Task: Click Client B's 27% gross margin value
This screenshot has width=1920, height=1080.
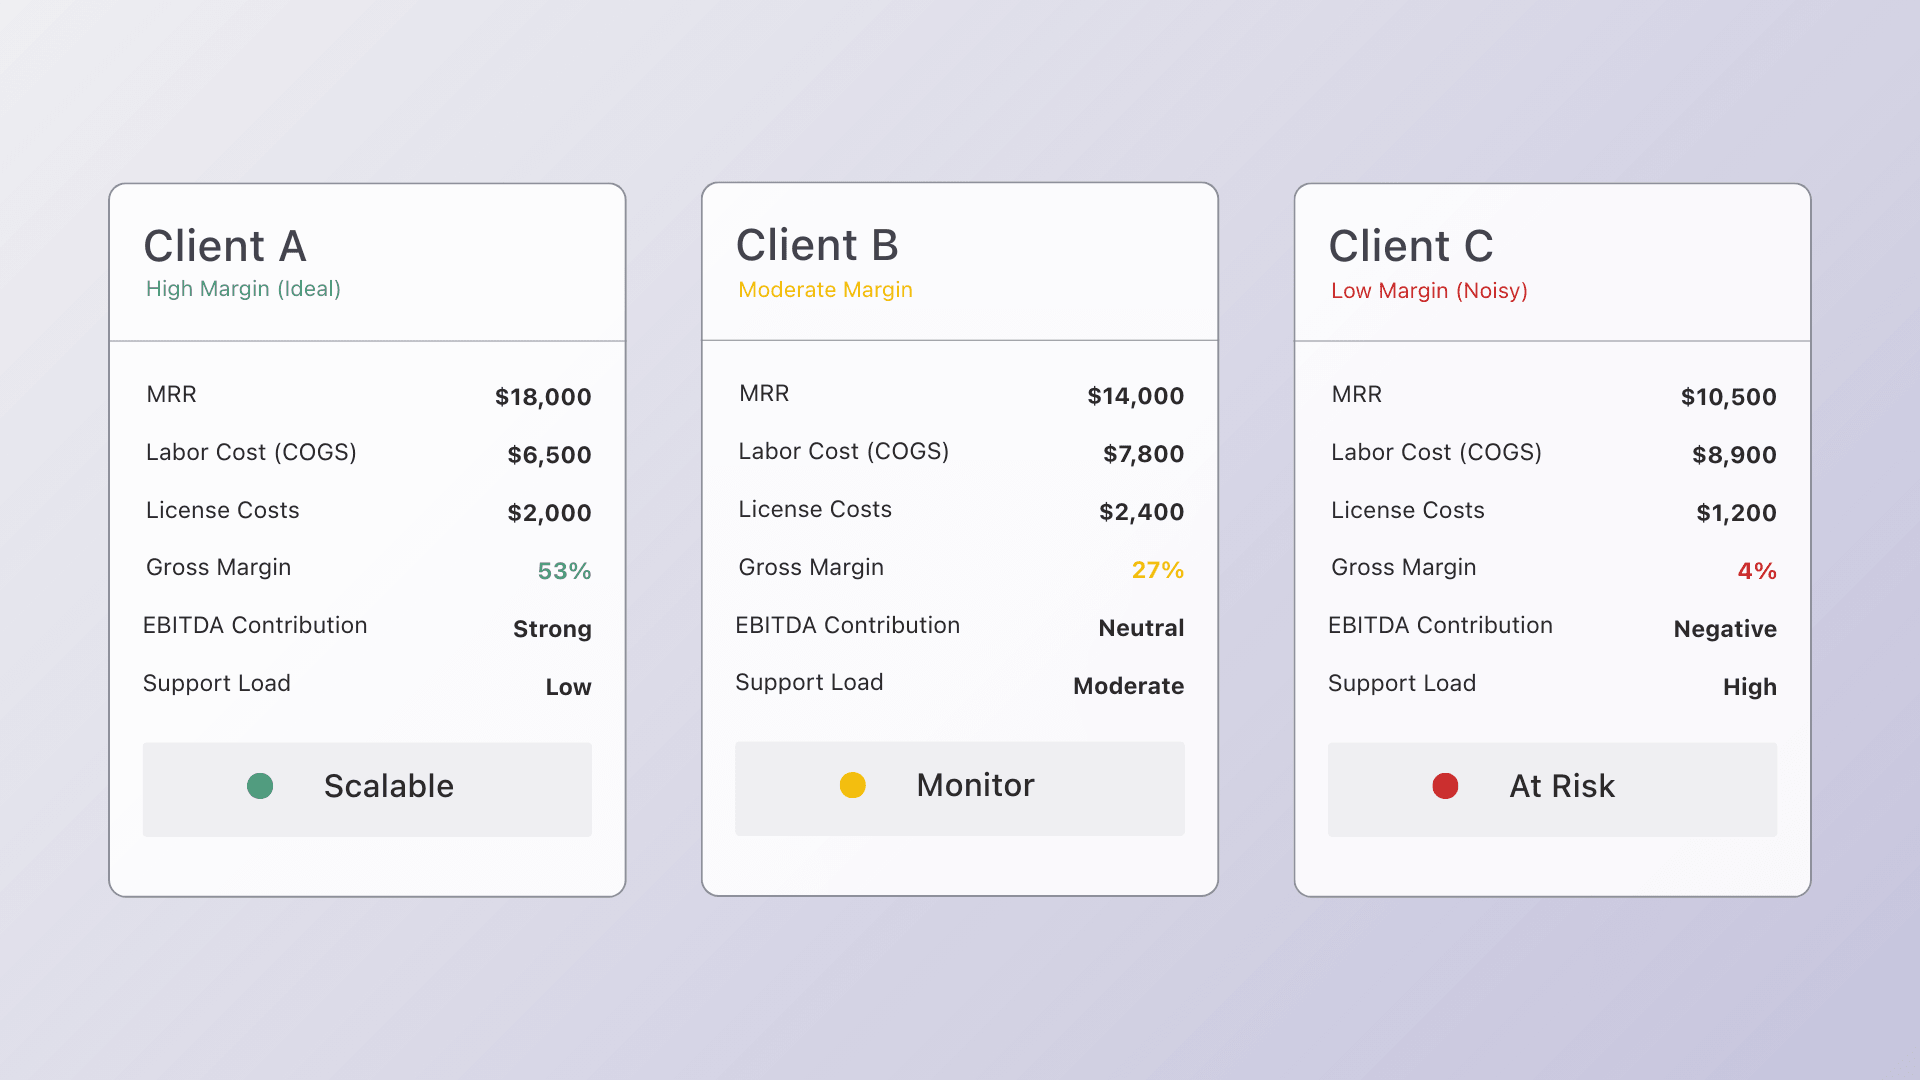Action: point(1157,570)
